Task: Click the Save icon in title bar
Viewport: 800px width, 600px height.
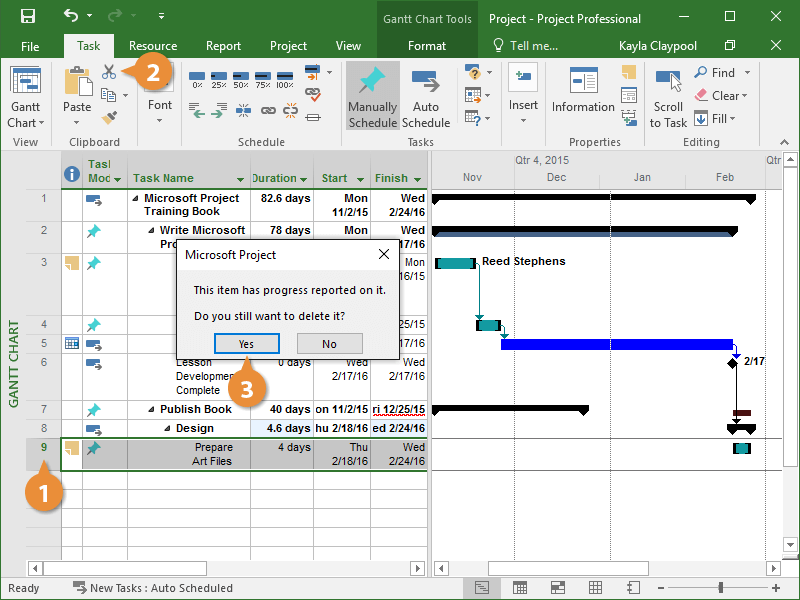Action: [28, 17]
